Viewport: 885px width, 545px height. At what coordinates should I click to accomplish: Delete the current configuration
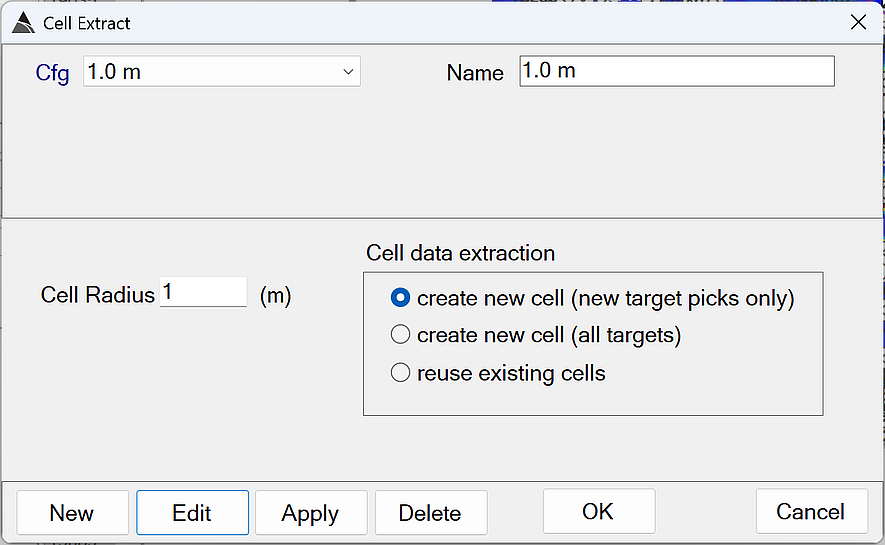coord(430,513)
